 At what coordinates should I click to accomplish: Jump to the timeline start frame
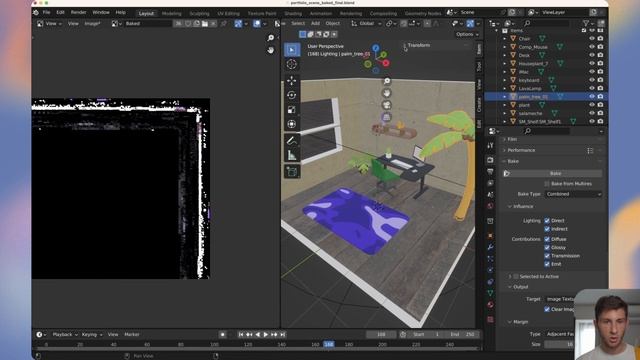[x=241, y=335]
